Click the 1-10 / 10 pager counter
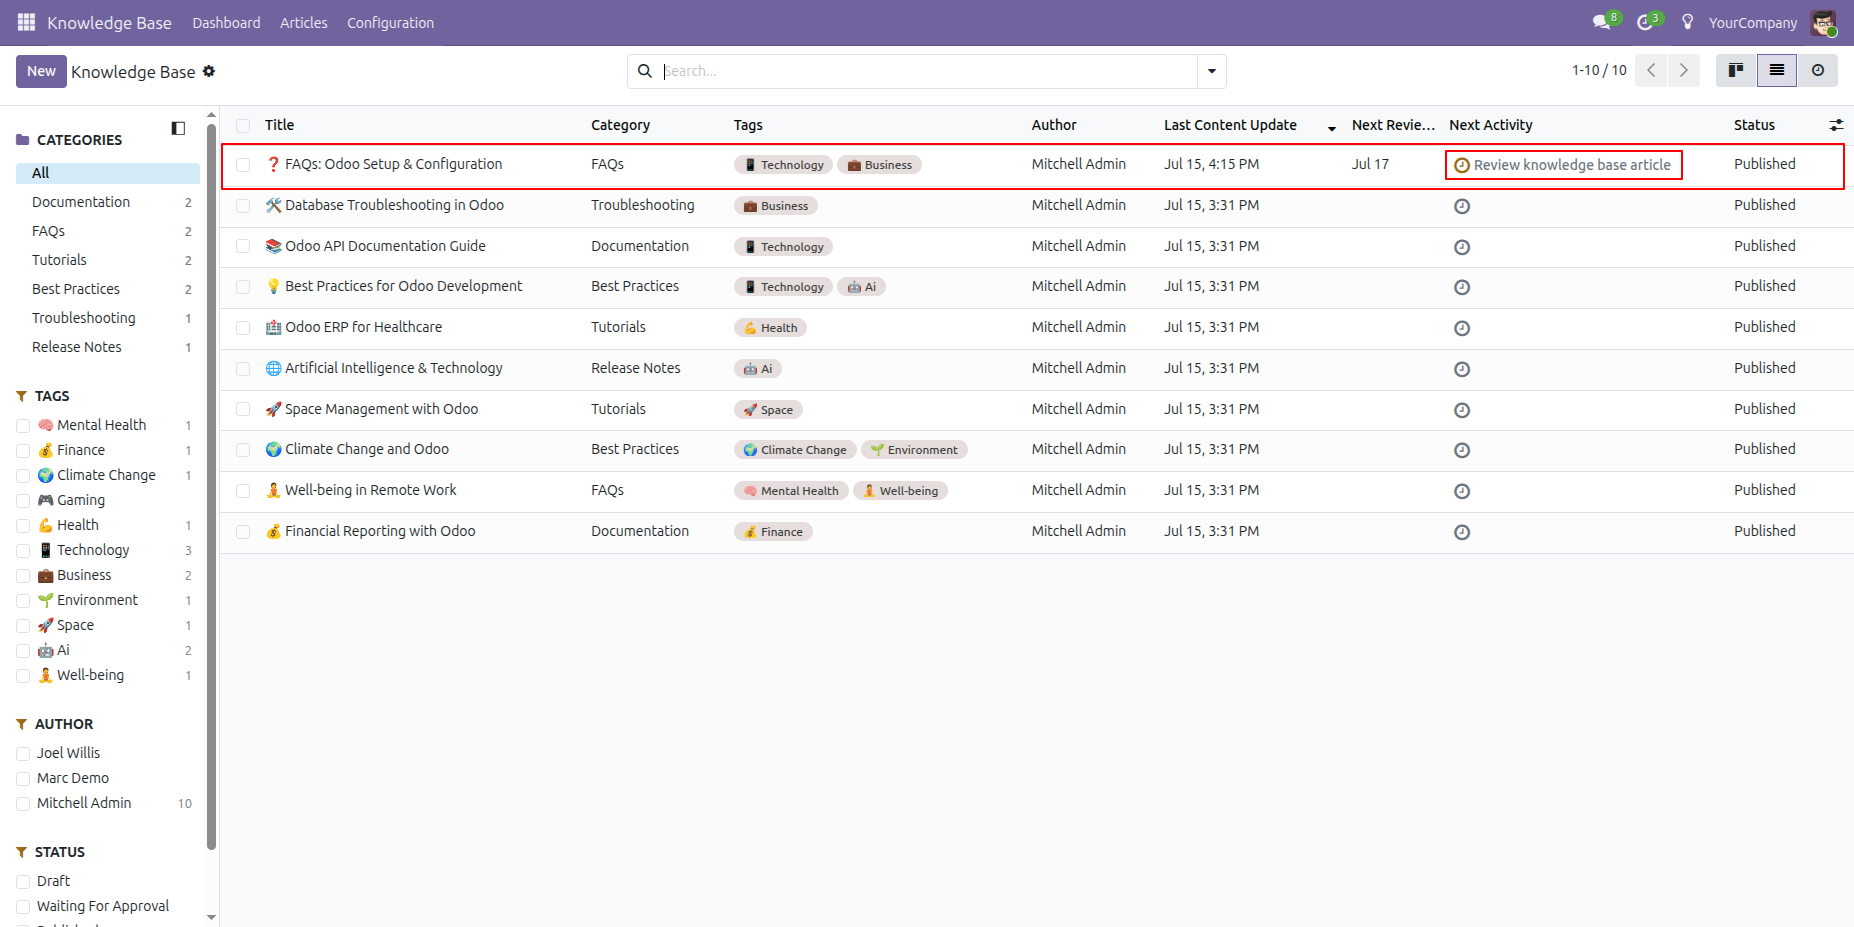Screen dimensions: 1854x927 click(x=1599, y=70)
